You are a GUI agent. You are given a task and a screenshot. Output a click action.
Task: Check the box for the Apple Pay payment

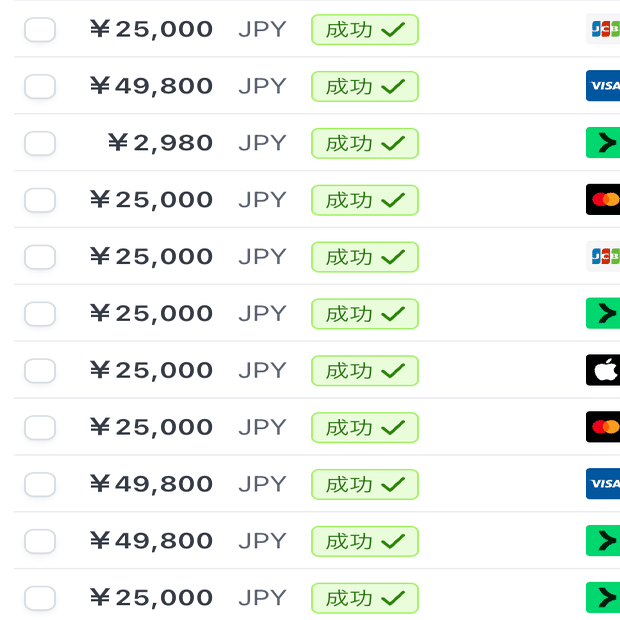(40, 370)
